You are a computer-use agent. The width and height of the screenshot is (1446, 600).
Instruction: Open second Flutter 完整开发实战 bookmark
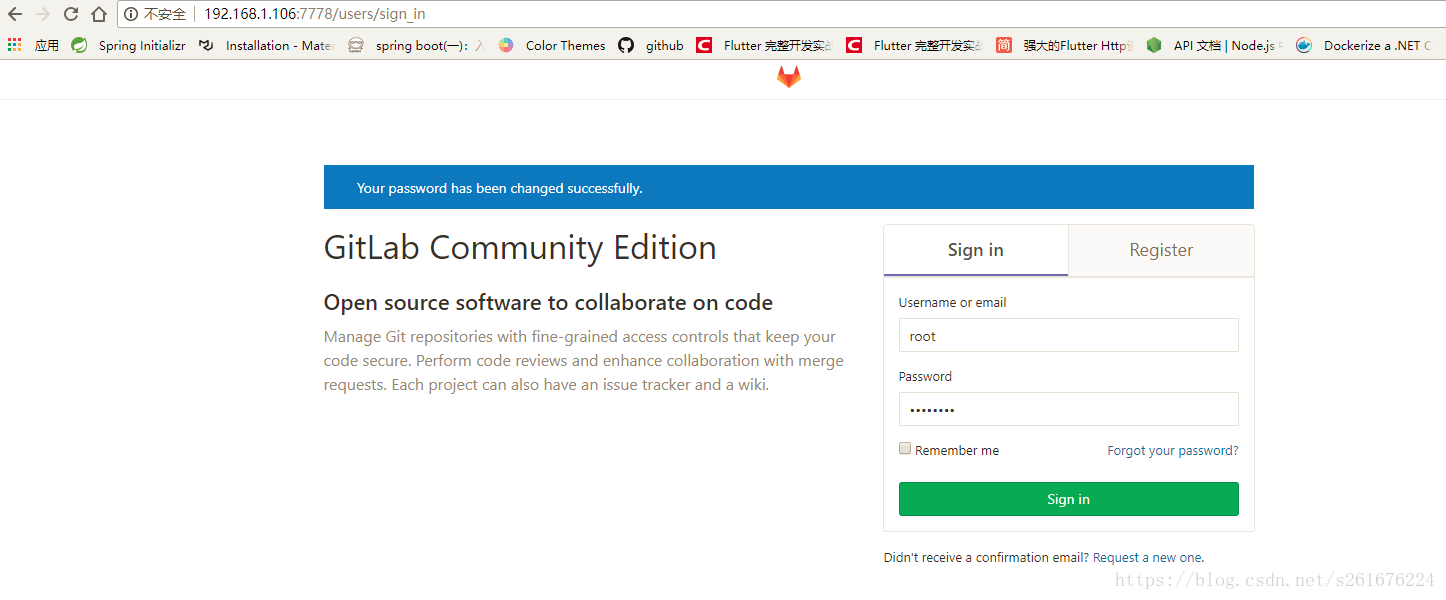(x=914, y=45)
